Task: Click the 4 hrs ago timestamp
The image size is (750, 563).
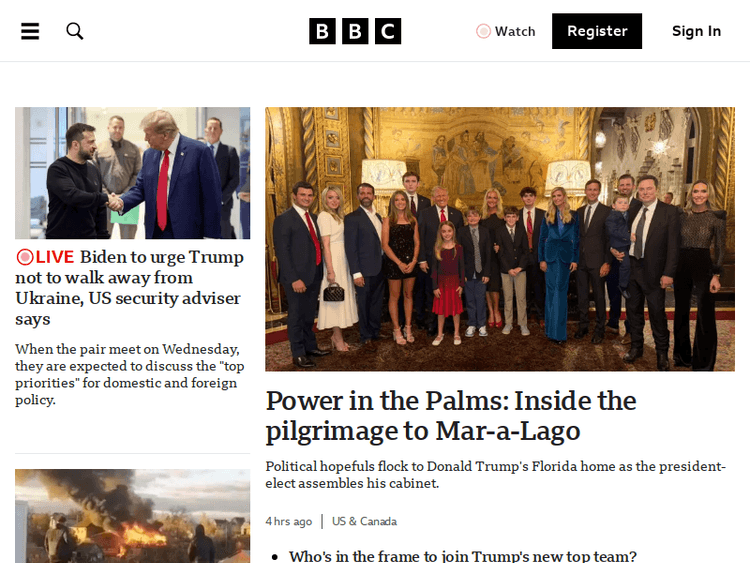Action: coord(288,521)
